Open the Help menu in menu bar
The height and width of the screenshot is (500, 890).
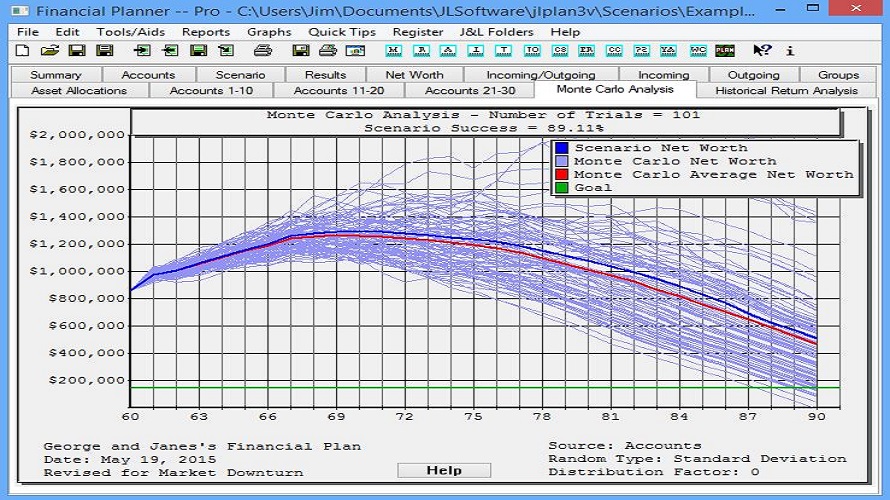coord(565,32)
